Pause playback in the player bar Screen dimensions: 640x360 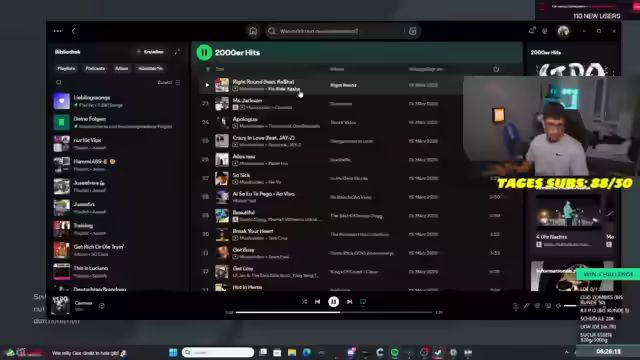[x=333, y=302]
